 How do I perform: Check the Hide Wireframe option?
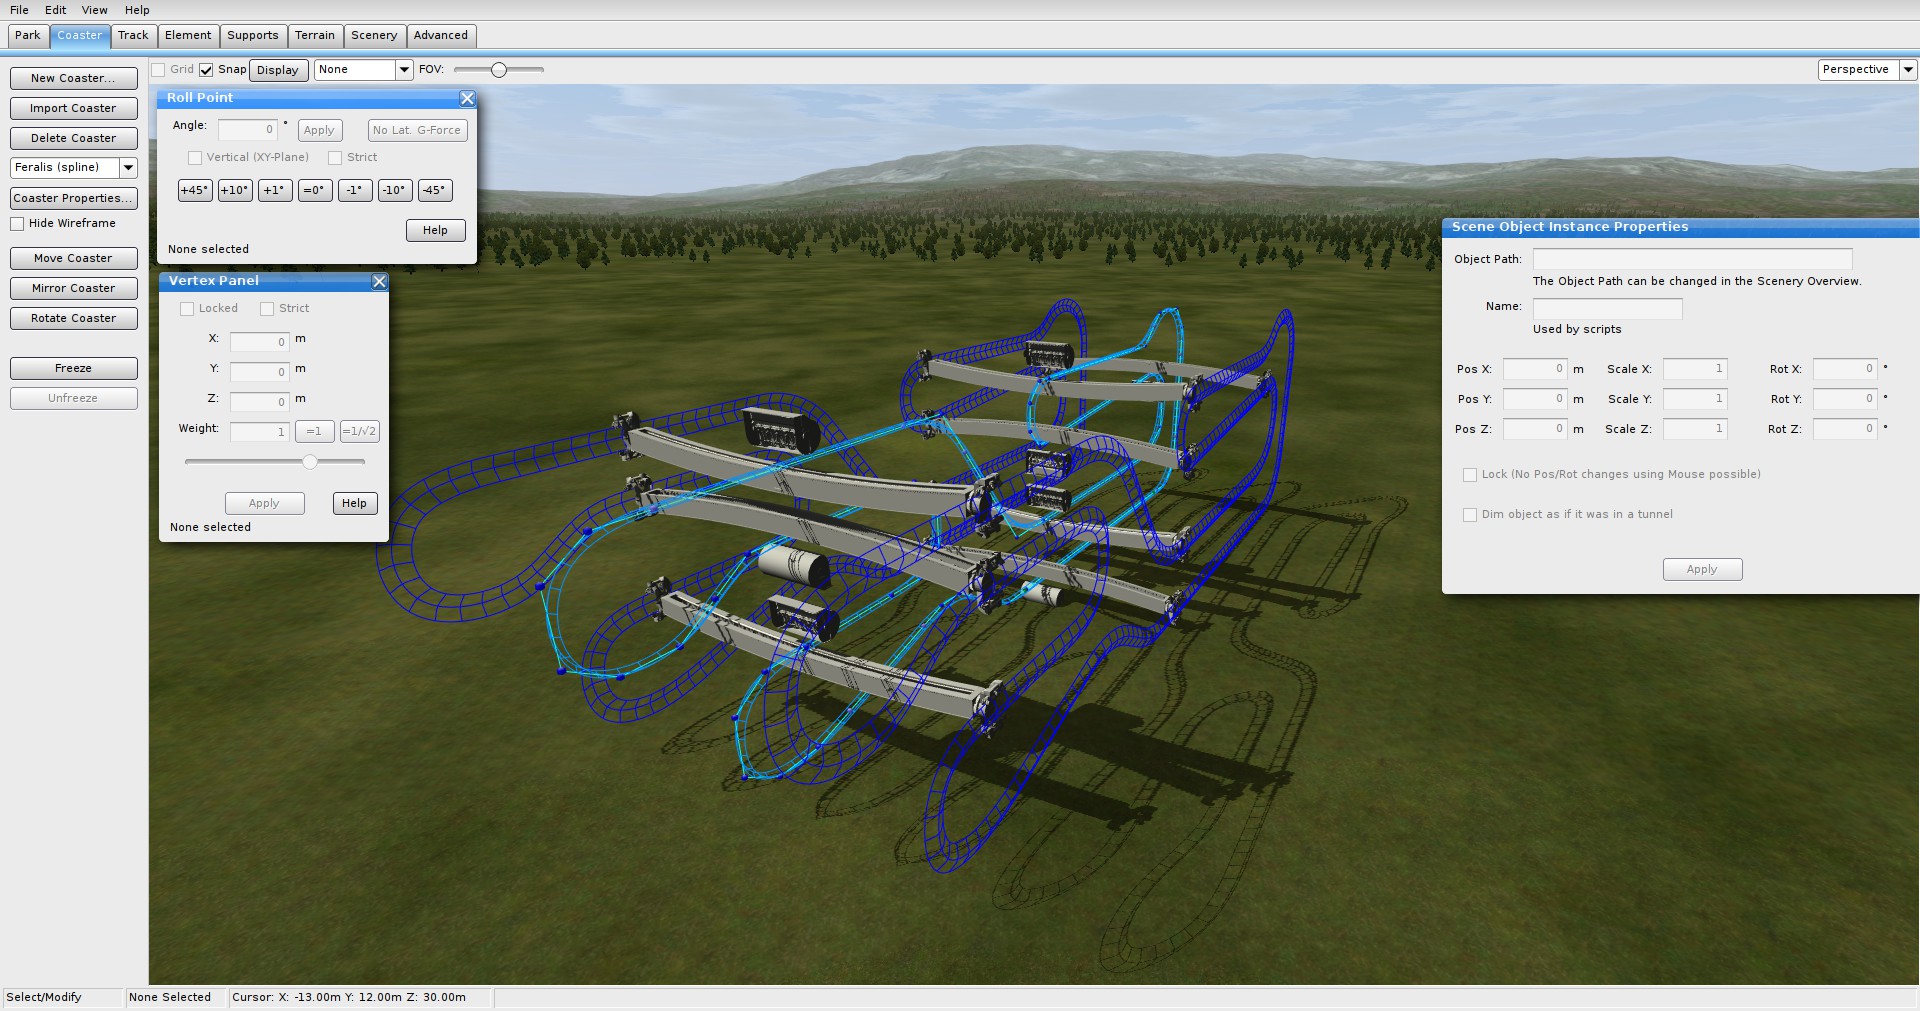17,224
